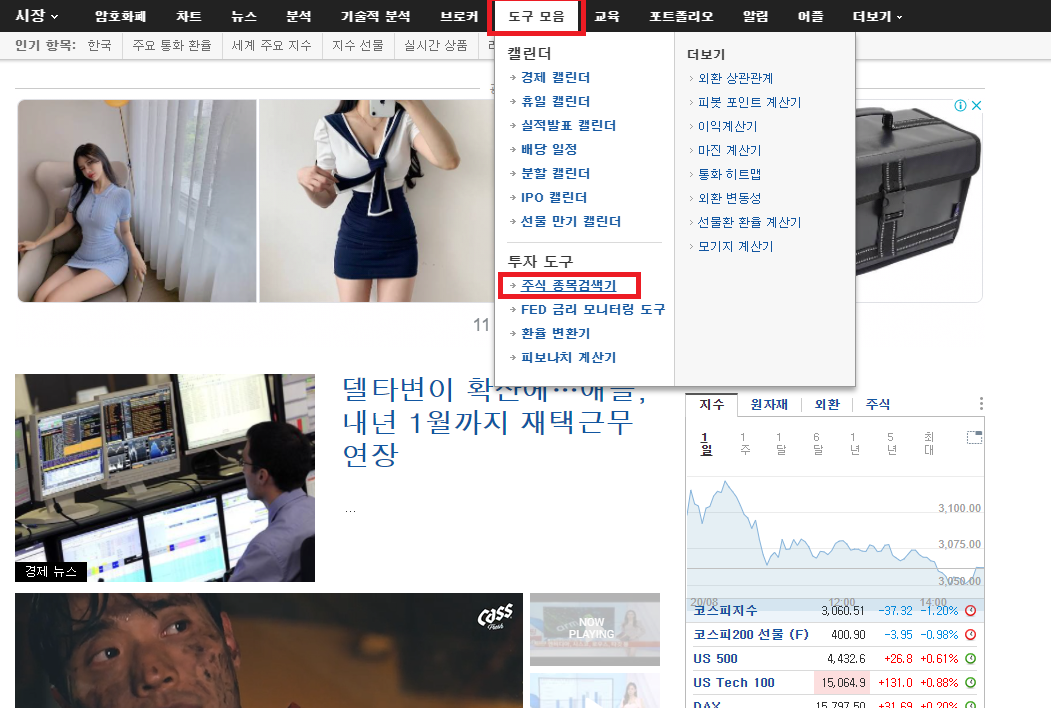Open 피보나치 계산기
Screen dimensions: 1051x708
(568, 358)
